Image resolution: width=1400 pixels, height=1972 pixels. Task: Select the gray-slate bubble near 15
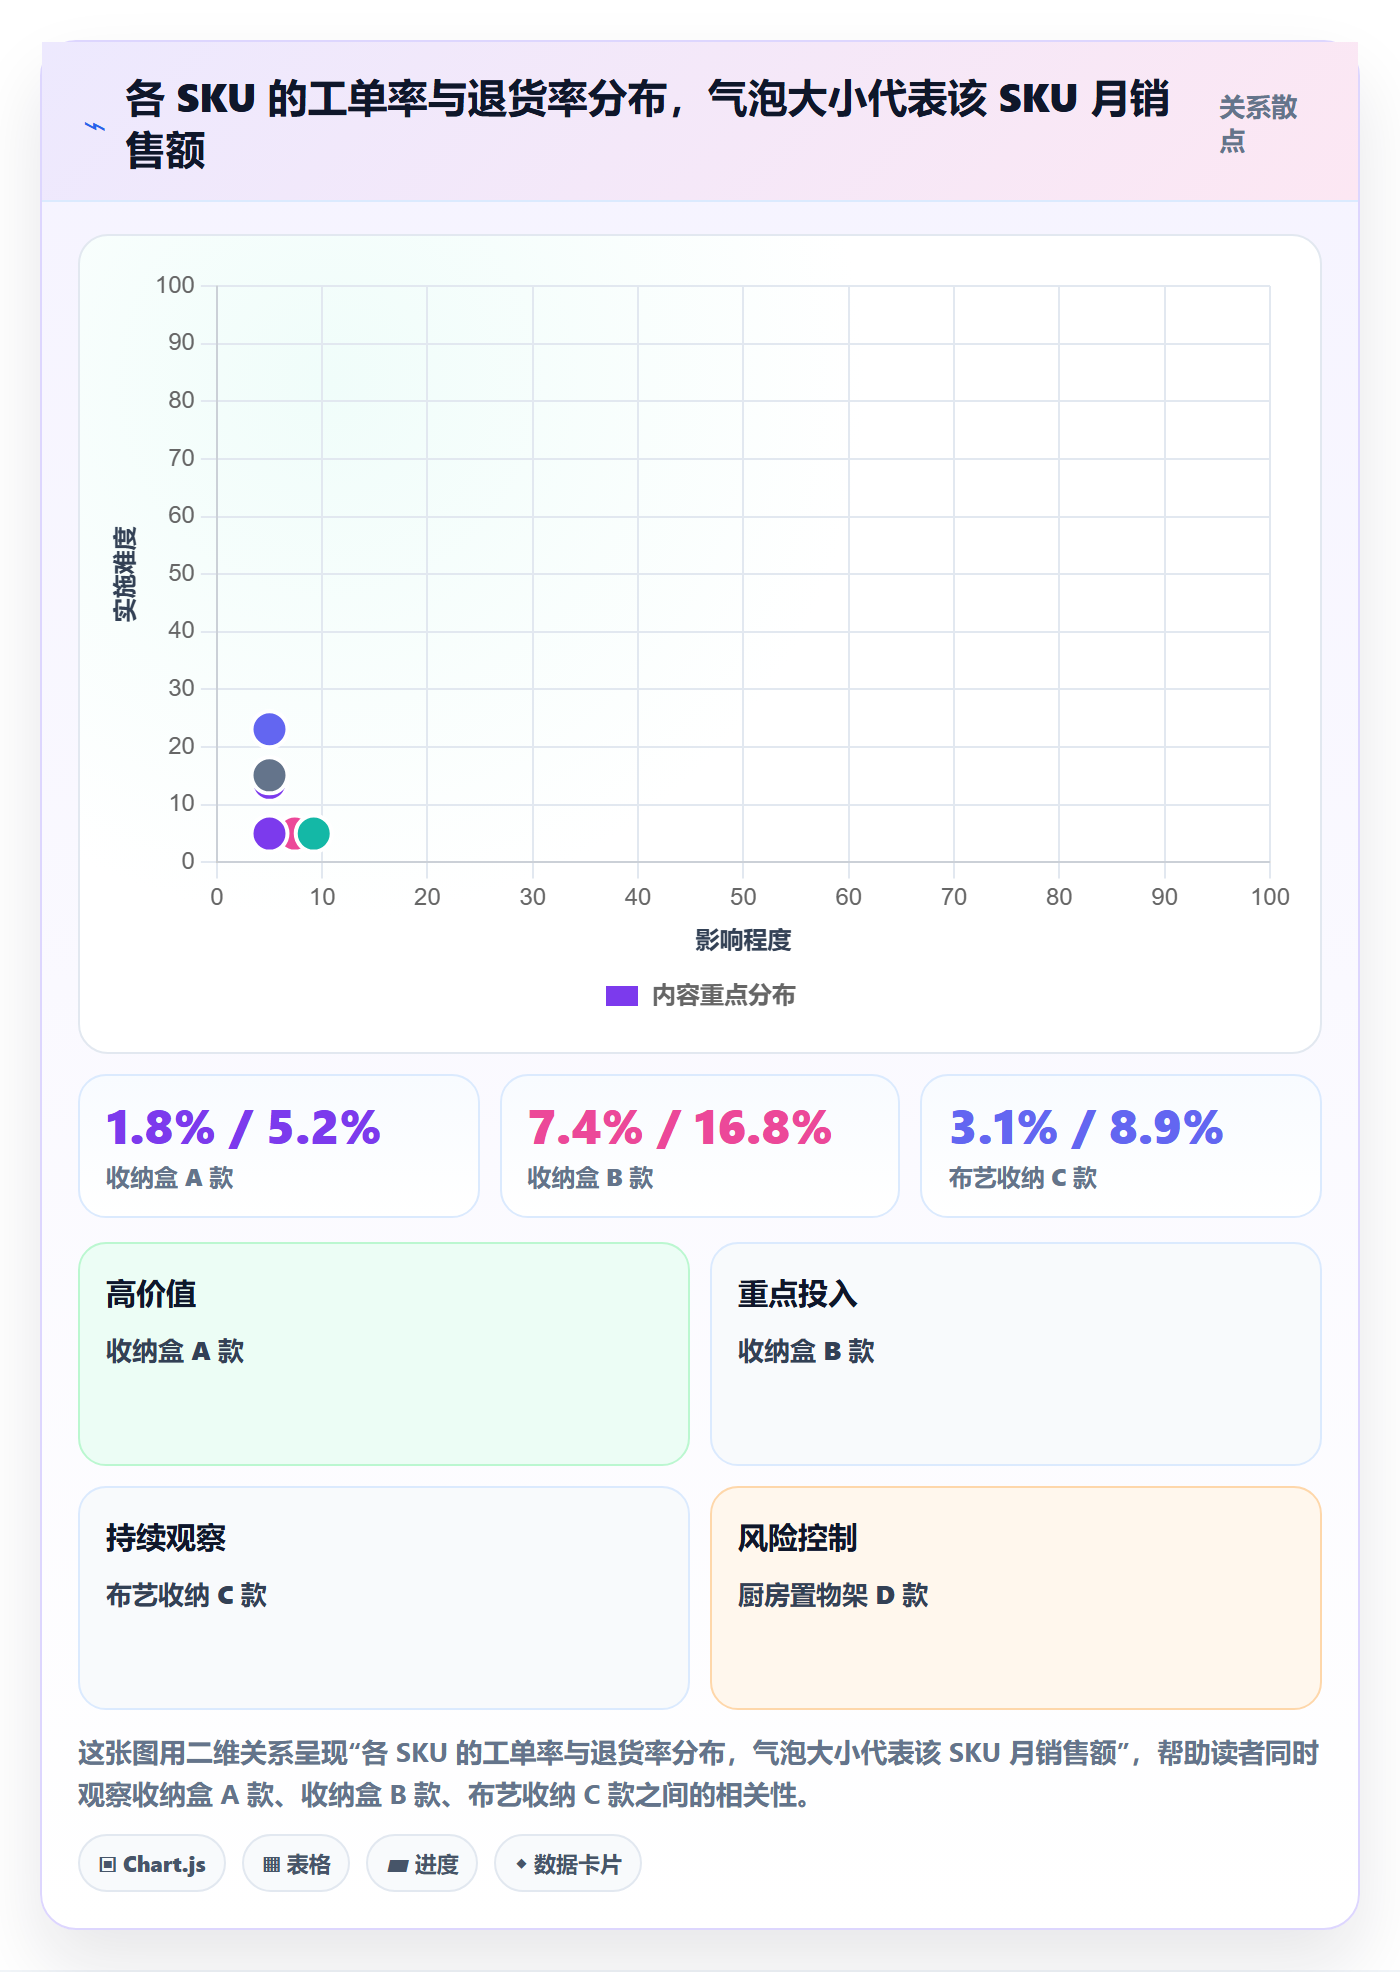click(x=269, y=775)
